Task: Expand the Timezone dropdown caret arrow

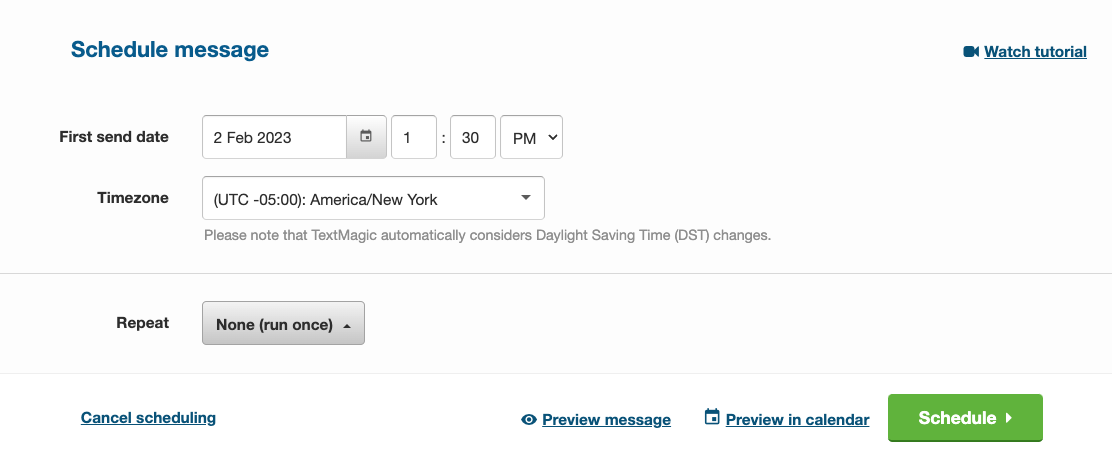Action: [526, 197]
